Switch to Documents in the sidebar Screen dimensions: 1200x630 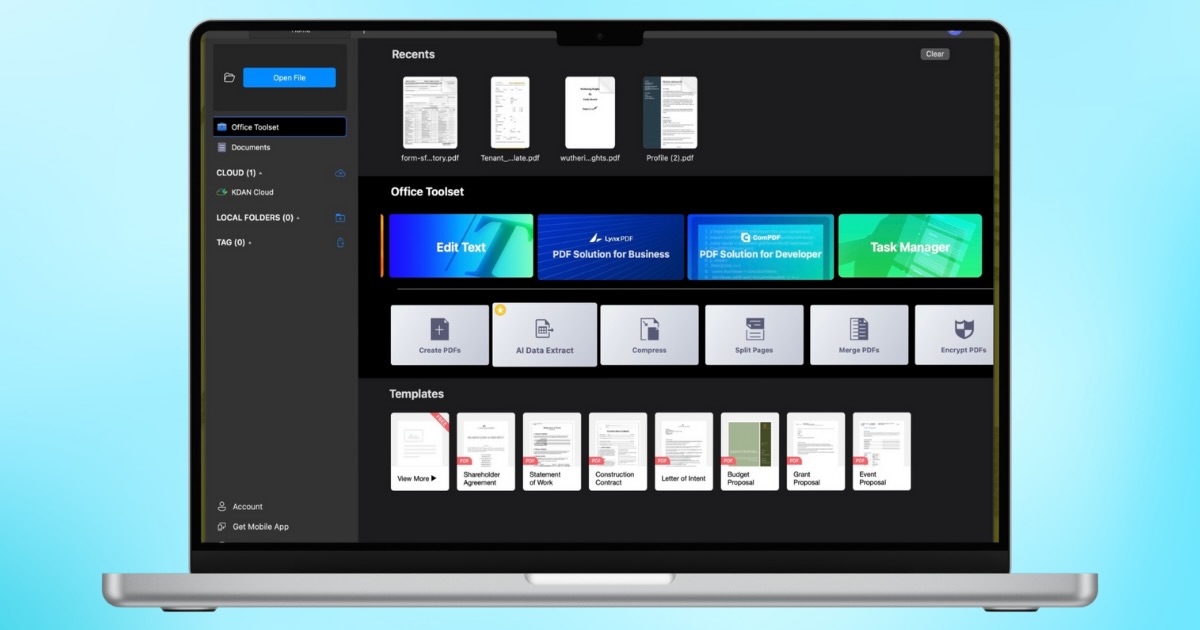(250, 148)
